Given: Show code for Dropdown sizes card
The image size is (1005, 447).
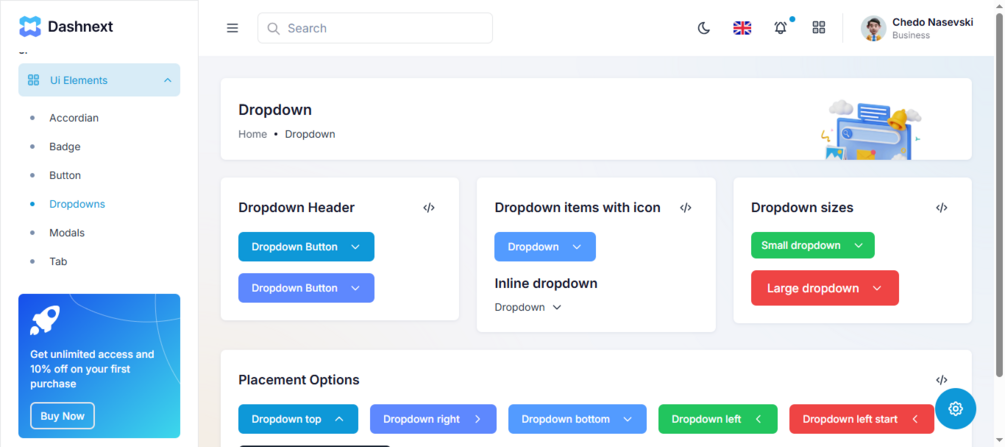Looking at the screenshot, I should click(x=942, y=208).
